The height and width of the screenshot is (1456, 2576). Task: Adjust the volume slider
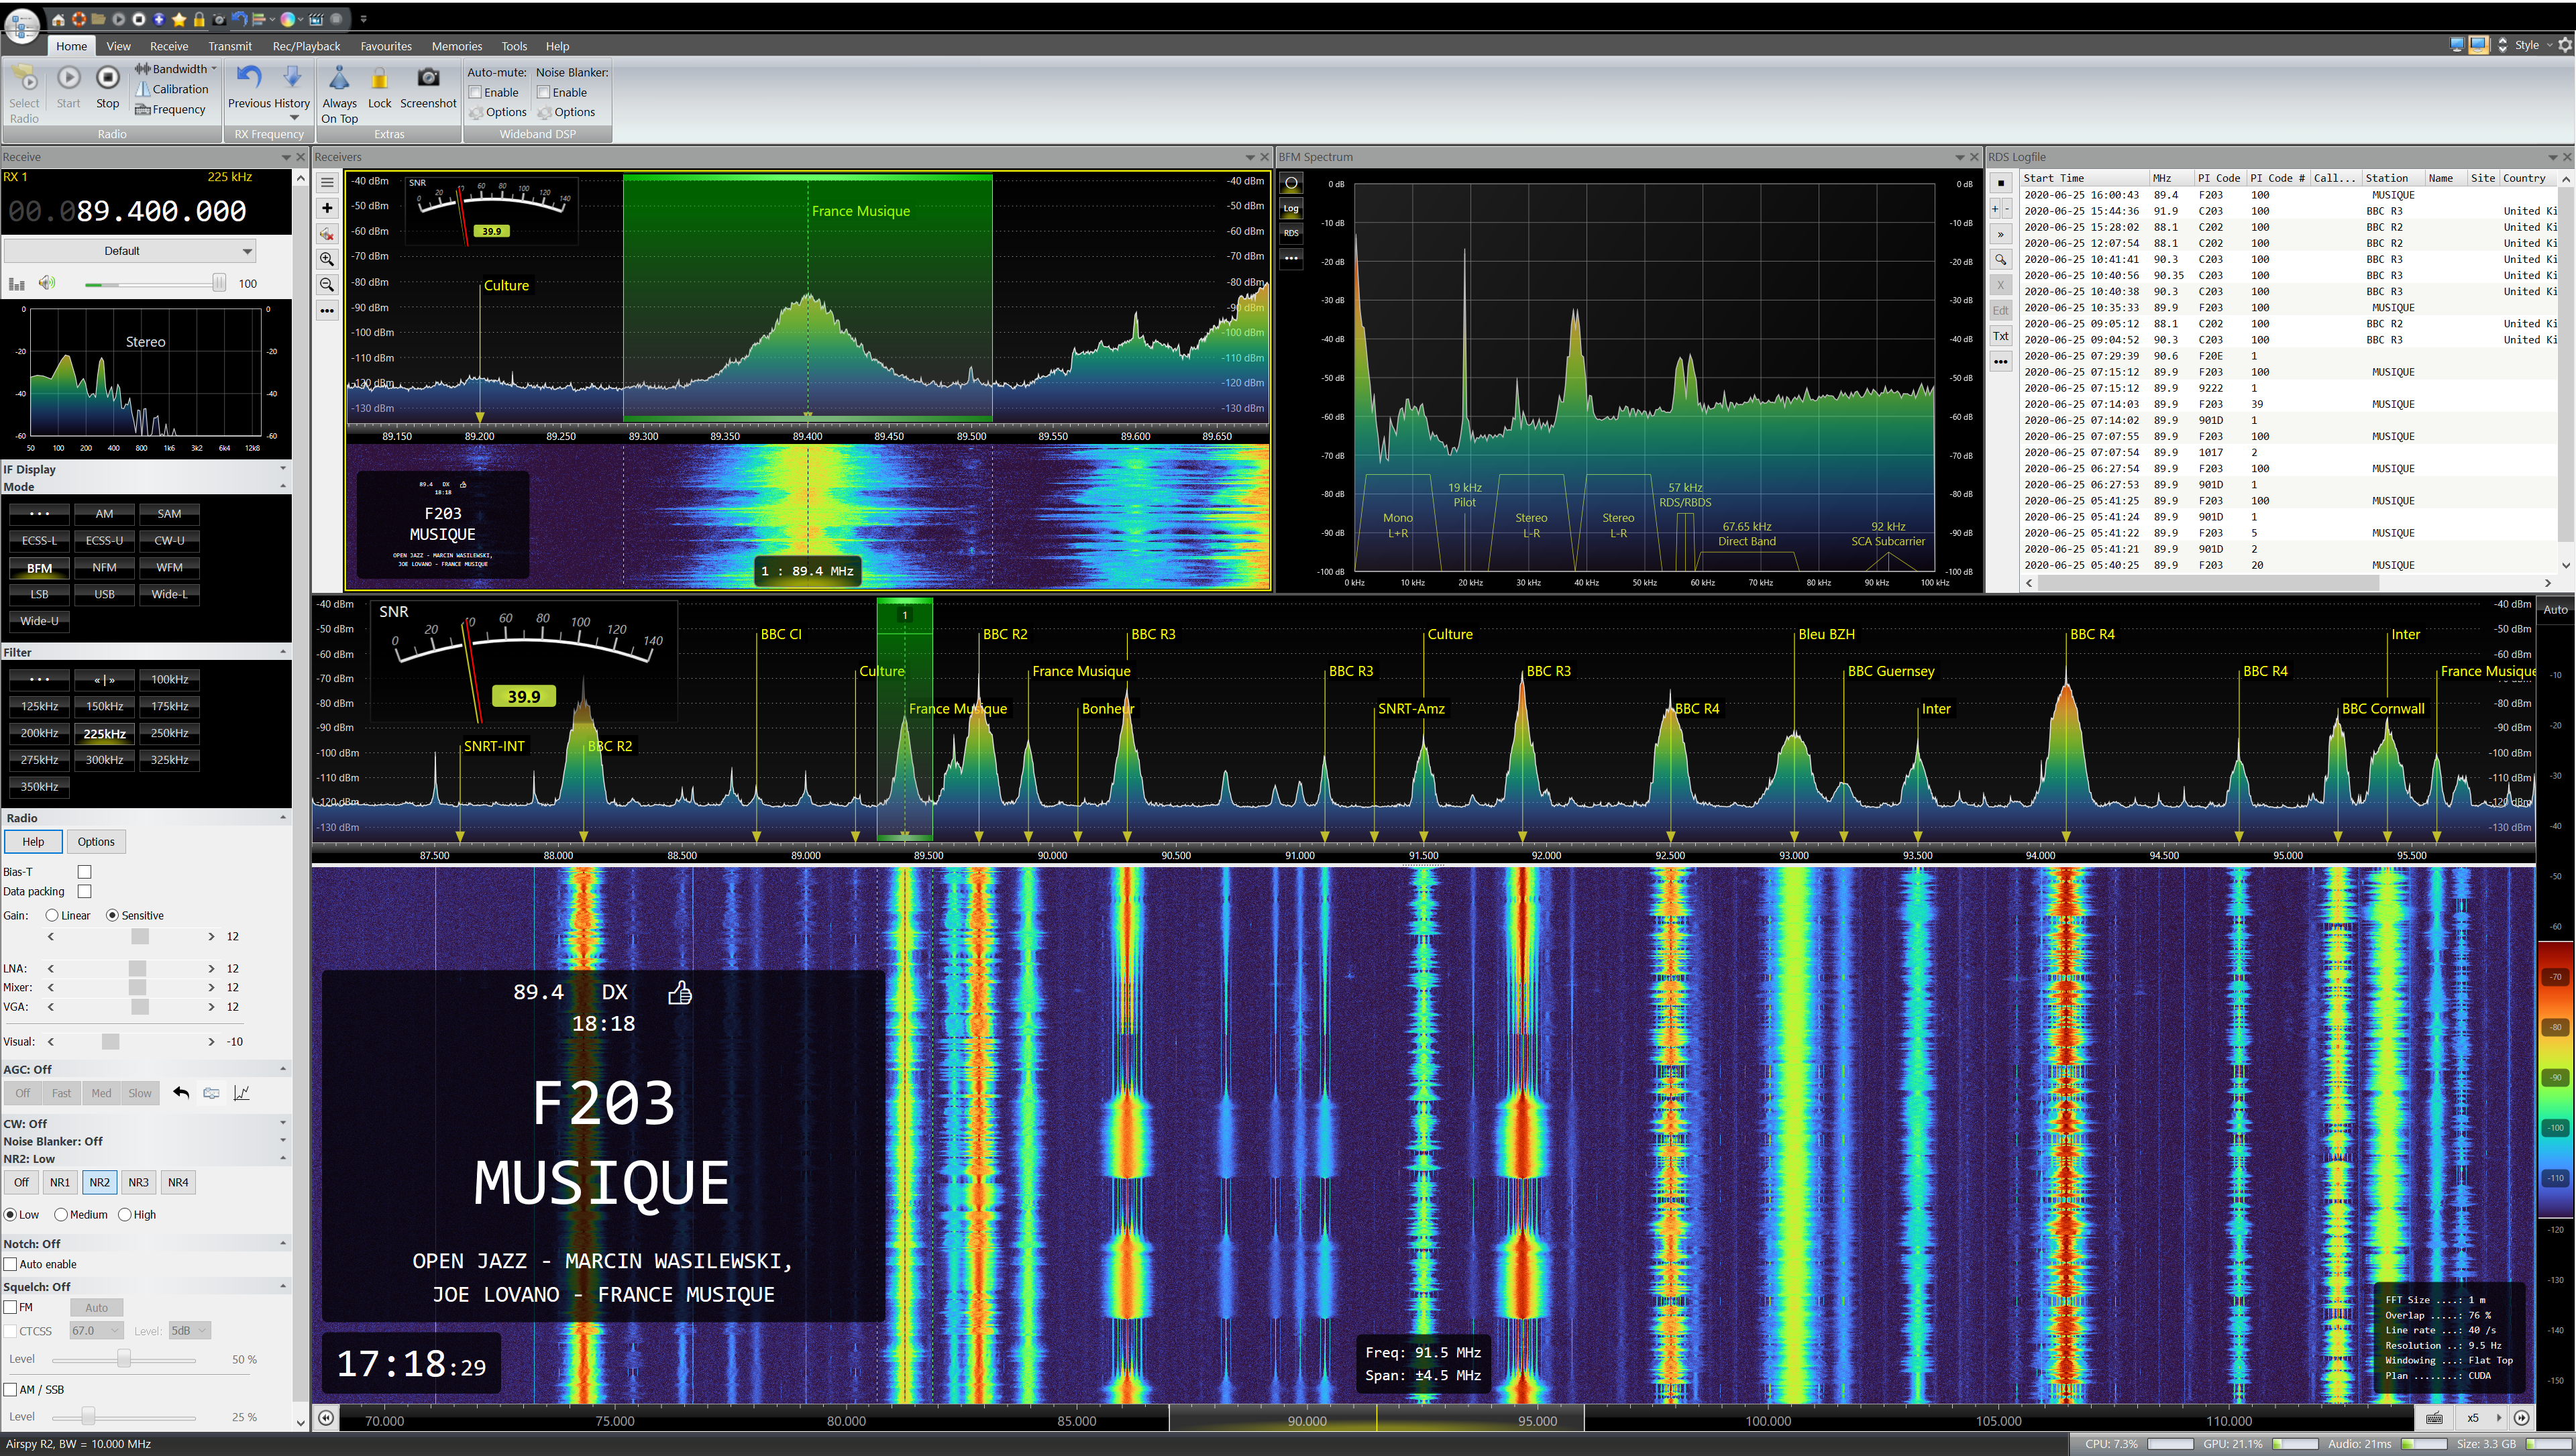218,284
